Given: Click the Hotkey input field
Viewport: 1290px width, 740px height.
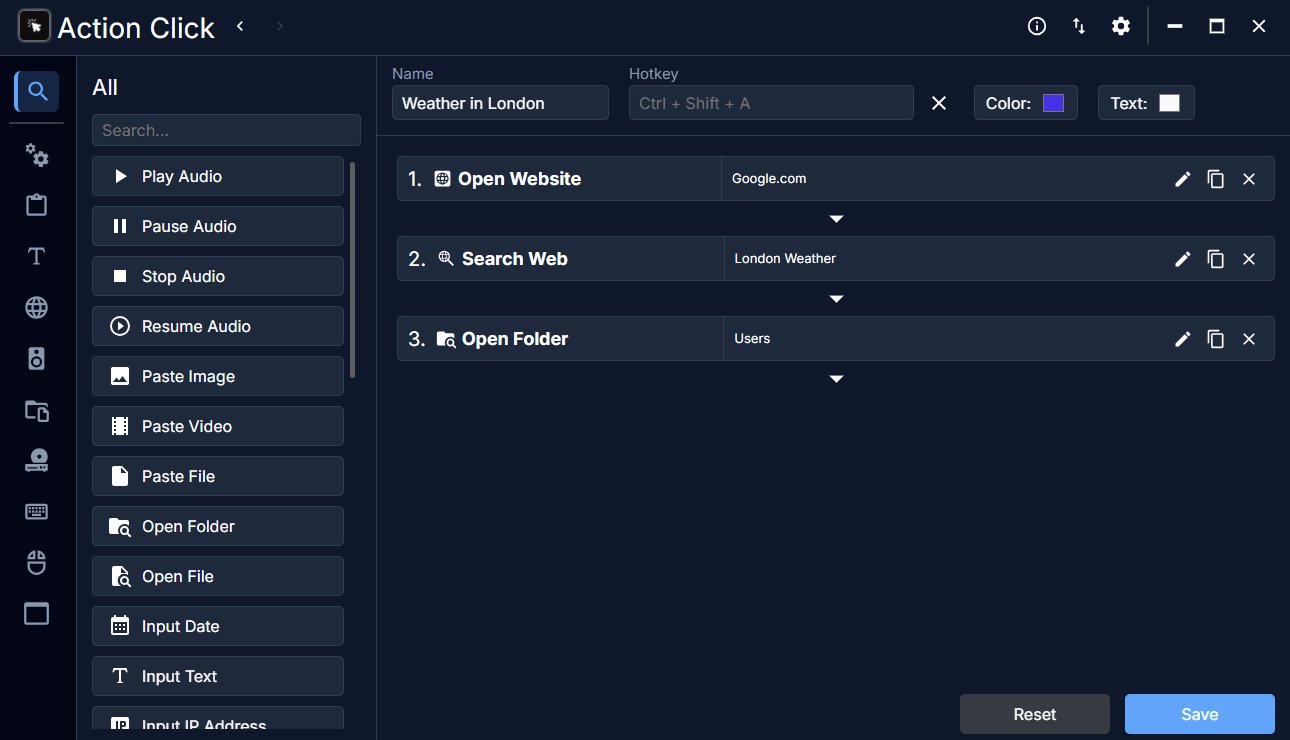Looking at the screenshot, I should coord(770,103).
